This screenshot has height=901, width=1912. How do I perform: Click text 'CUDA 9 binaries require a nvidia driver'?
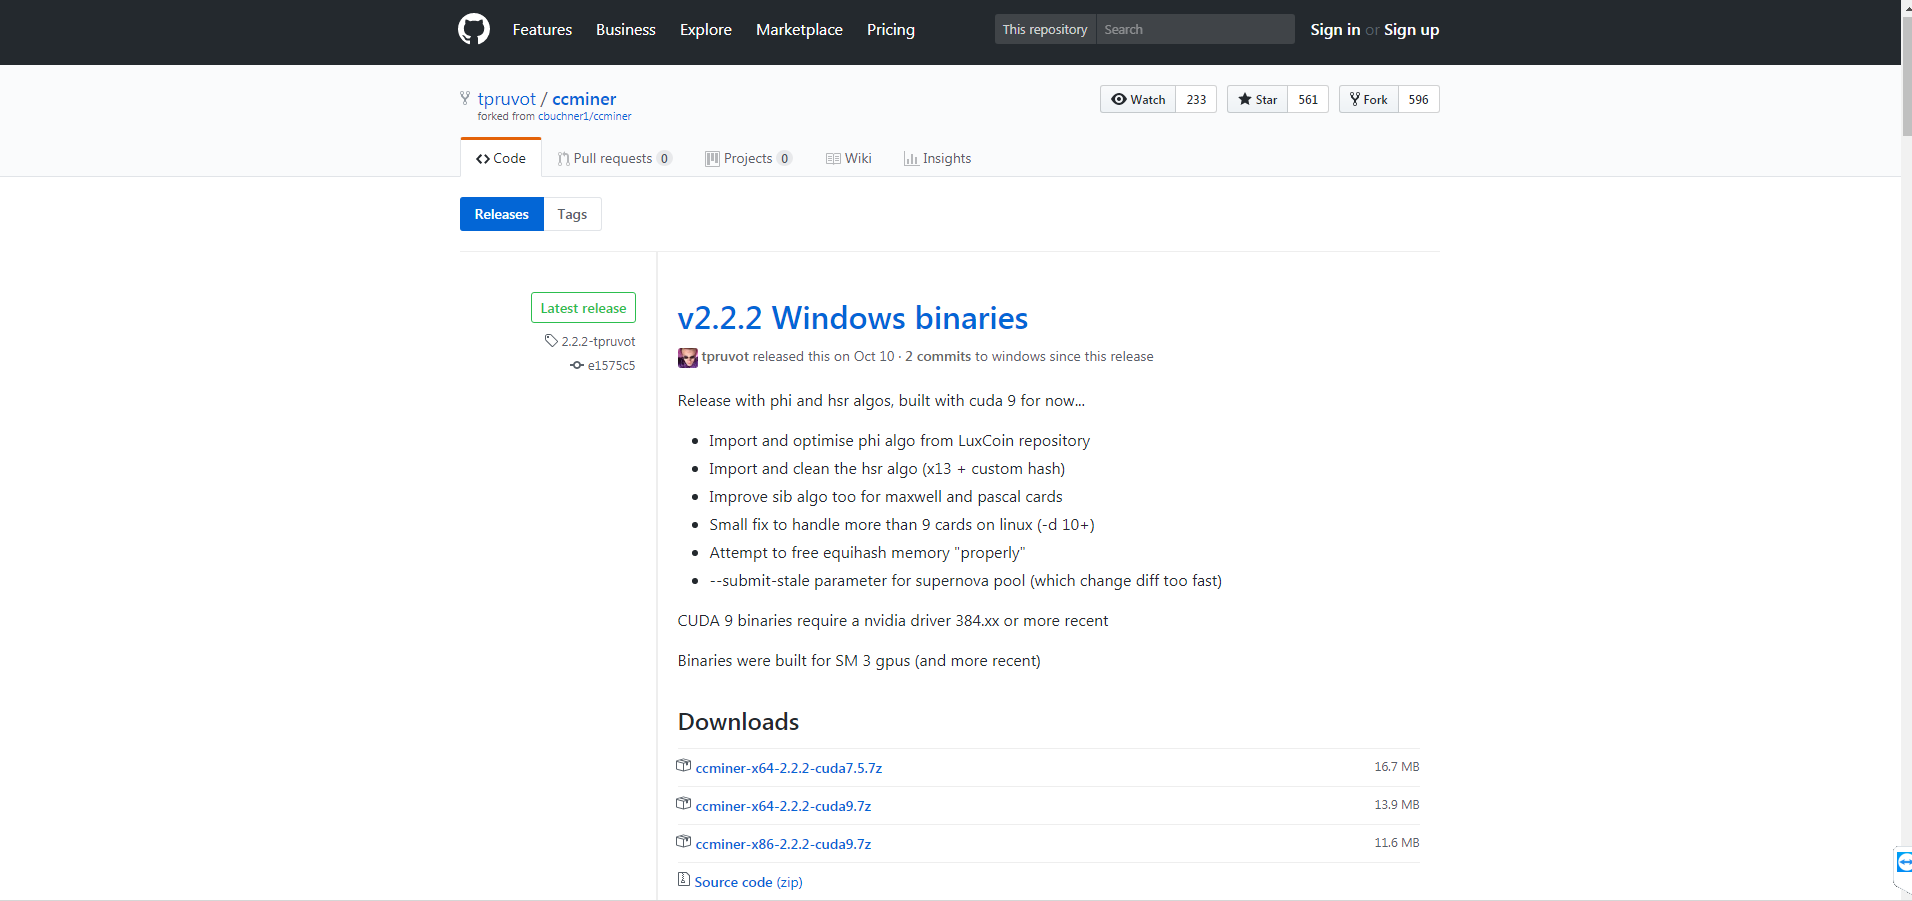[x=814, y=620]
